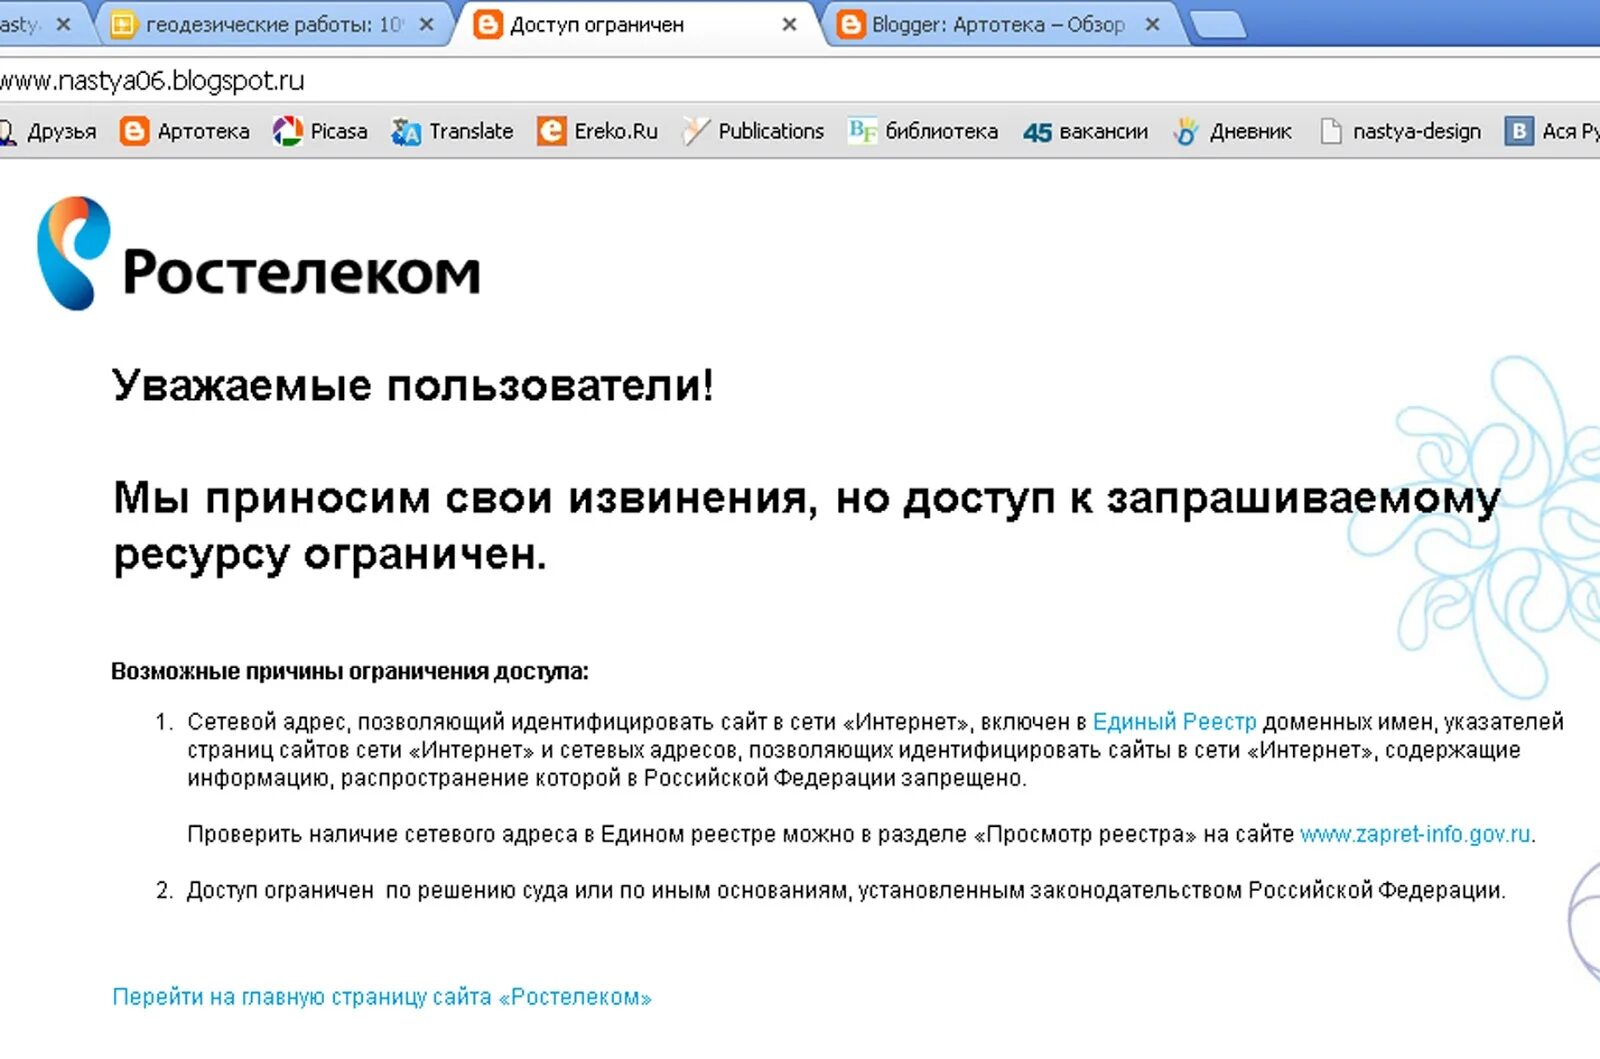Screen dimensions: 1600x1059
Task: Open the Picasa bookmark icon
Action: pos(288,131)
